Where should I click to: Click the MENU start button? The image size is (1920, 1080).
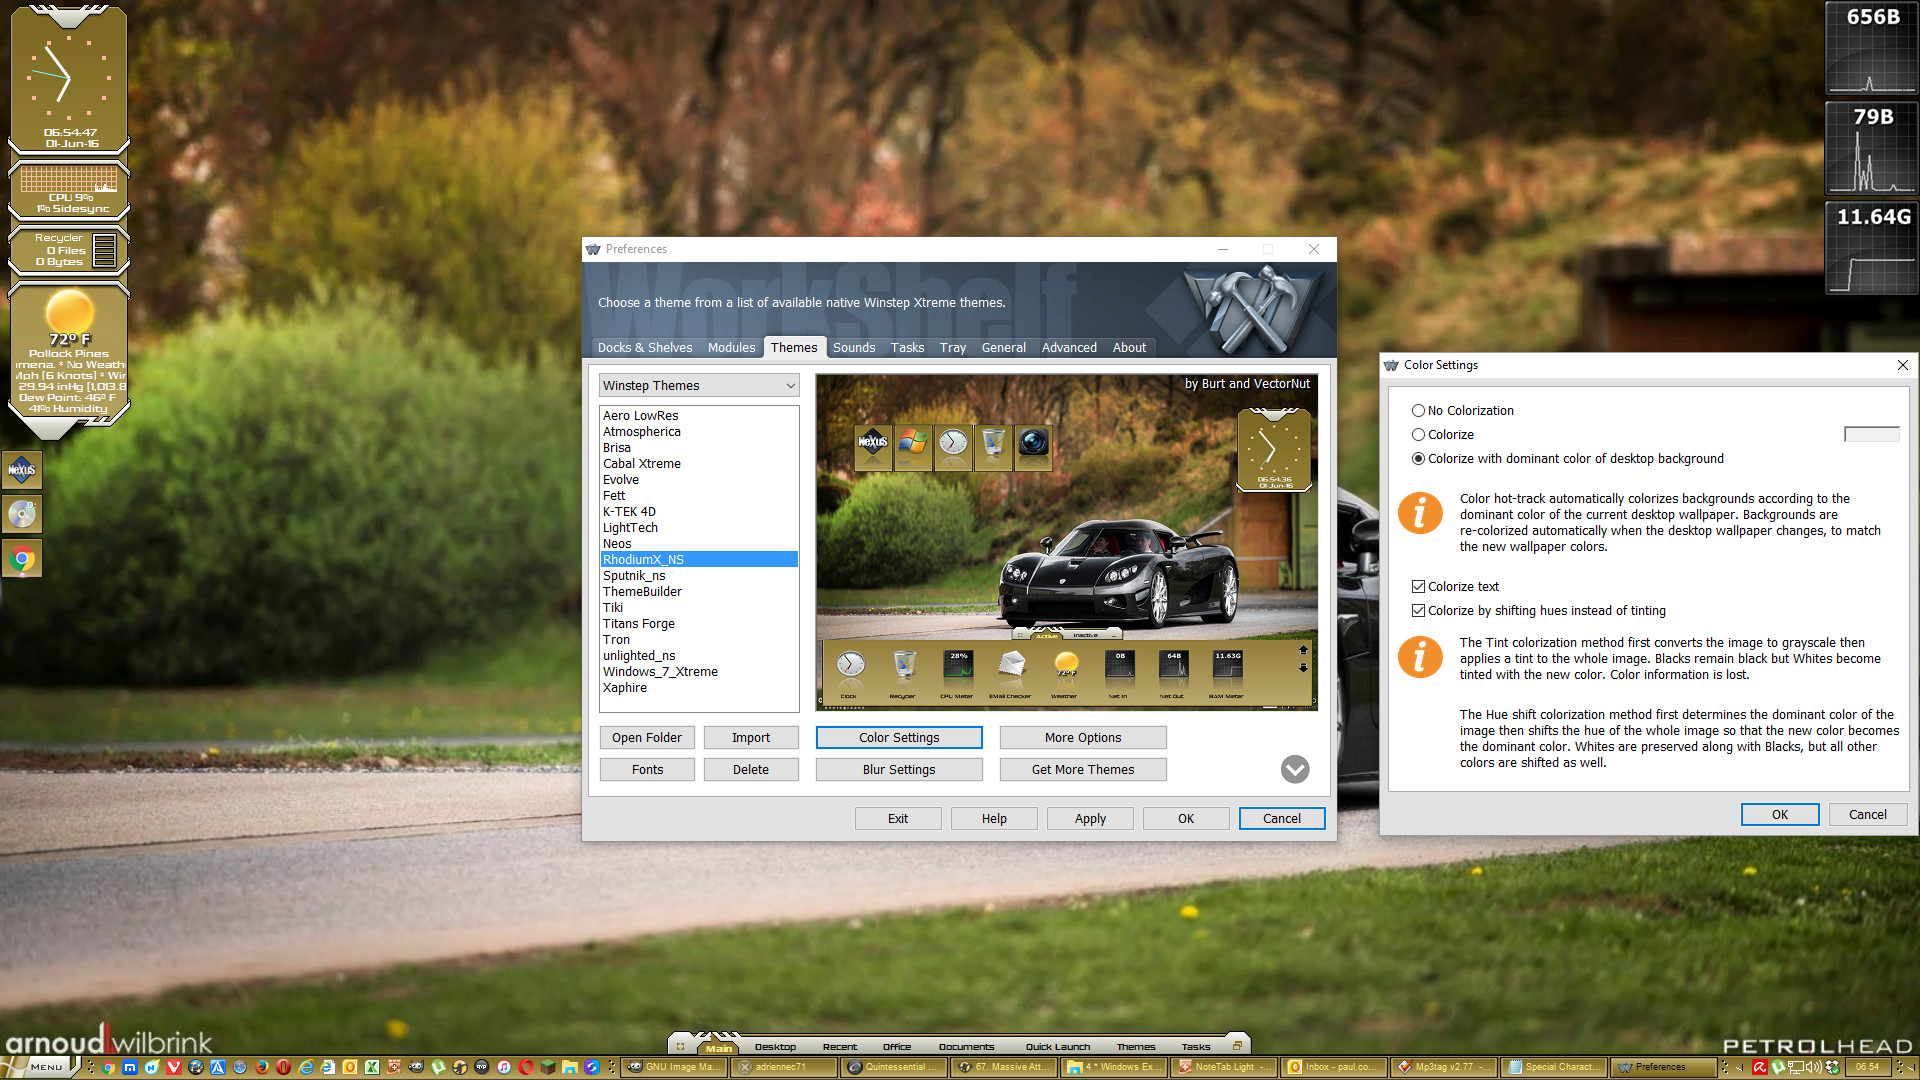[45, 1067]
